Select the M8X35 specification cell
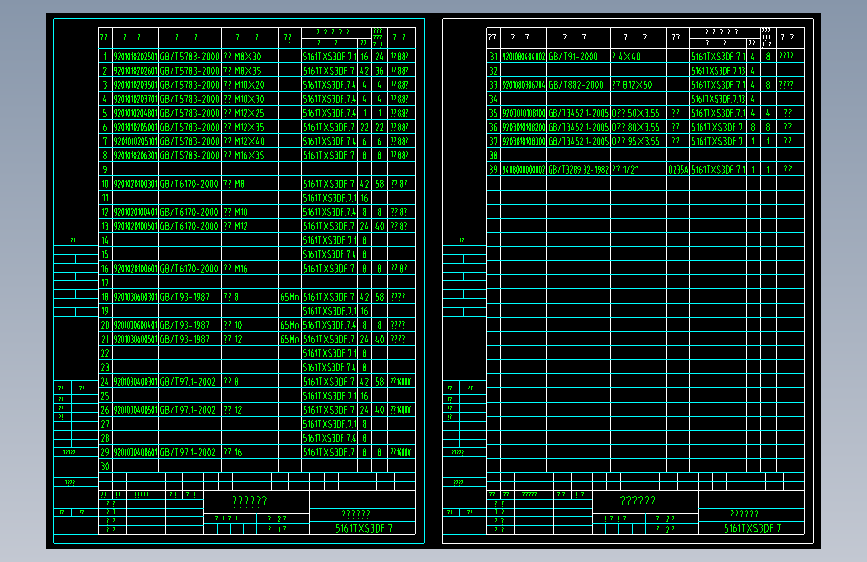The height and width of the screenshot is (562, 867). [250, 70]
